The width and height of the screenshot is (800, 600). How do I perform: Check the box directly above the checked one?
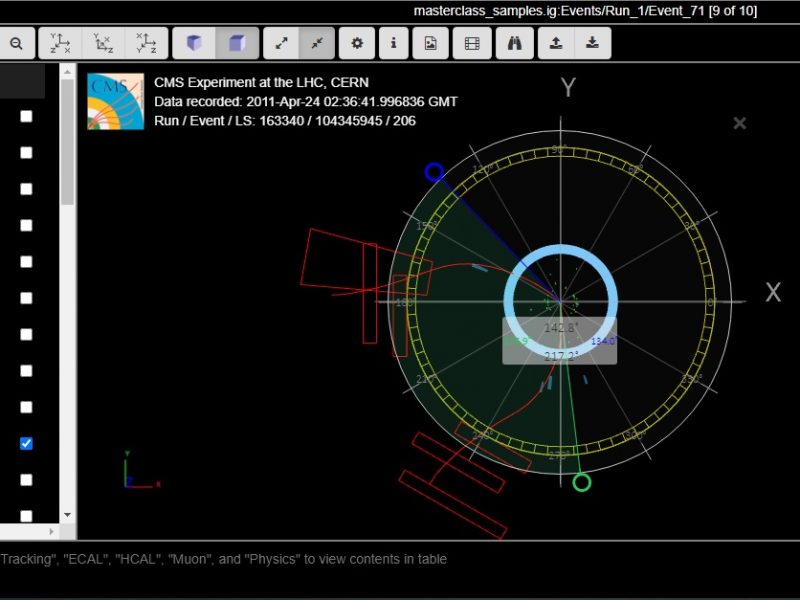pyautogui.click(x=27, y=407)
